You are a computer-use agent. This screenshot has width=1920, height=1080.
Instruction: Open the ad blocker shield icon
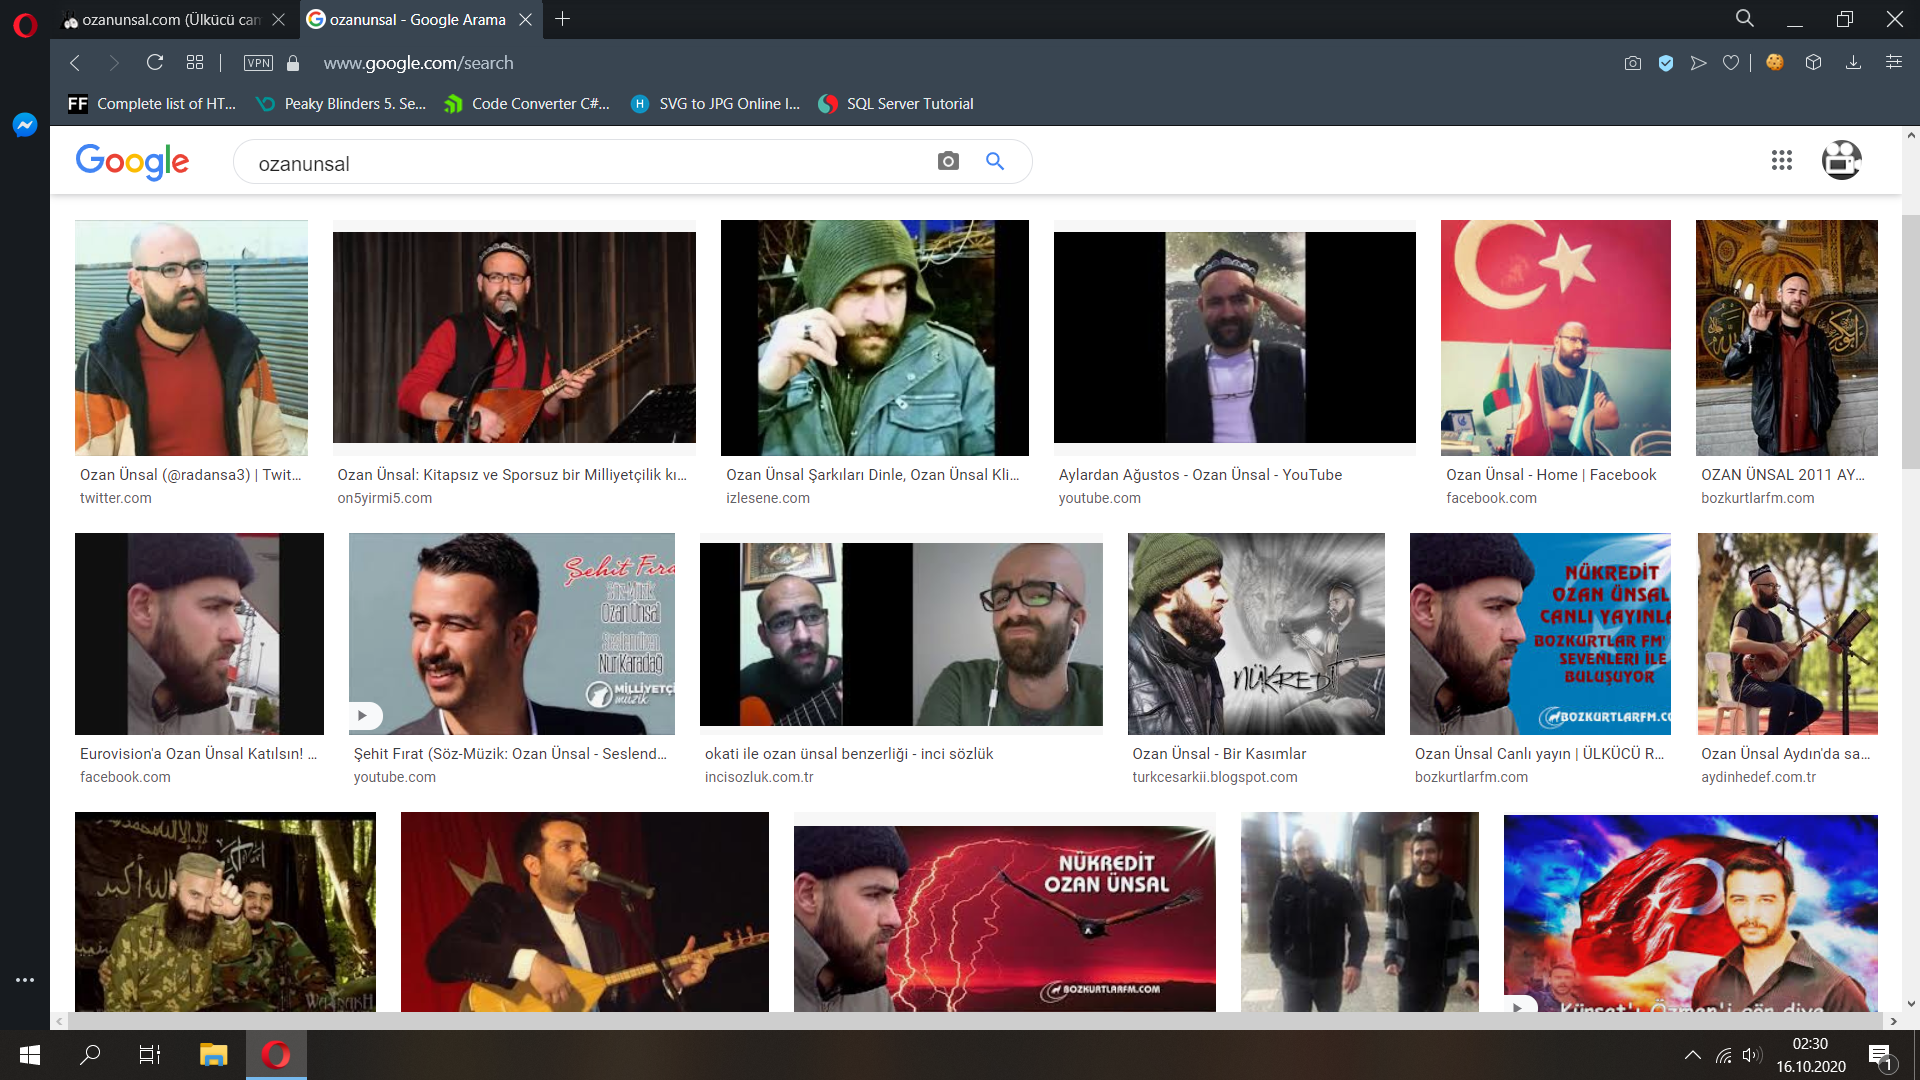click(x=1666, y=63)
